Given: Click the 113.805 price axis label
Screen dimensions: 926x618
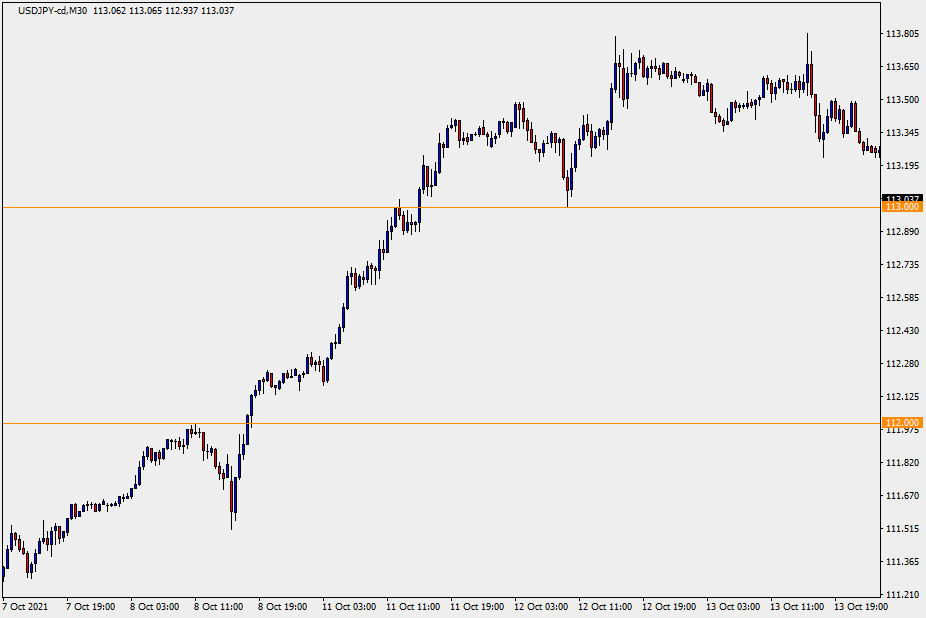Looking at the screenshot, I should [x=902, y=34].
